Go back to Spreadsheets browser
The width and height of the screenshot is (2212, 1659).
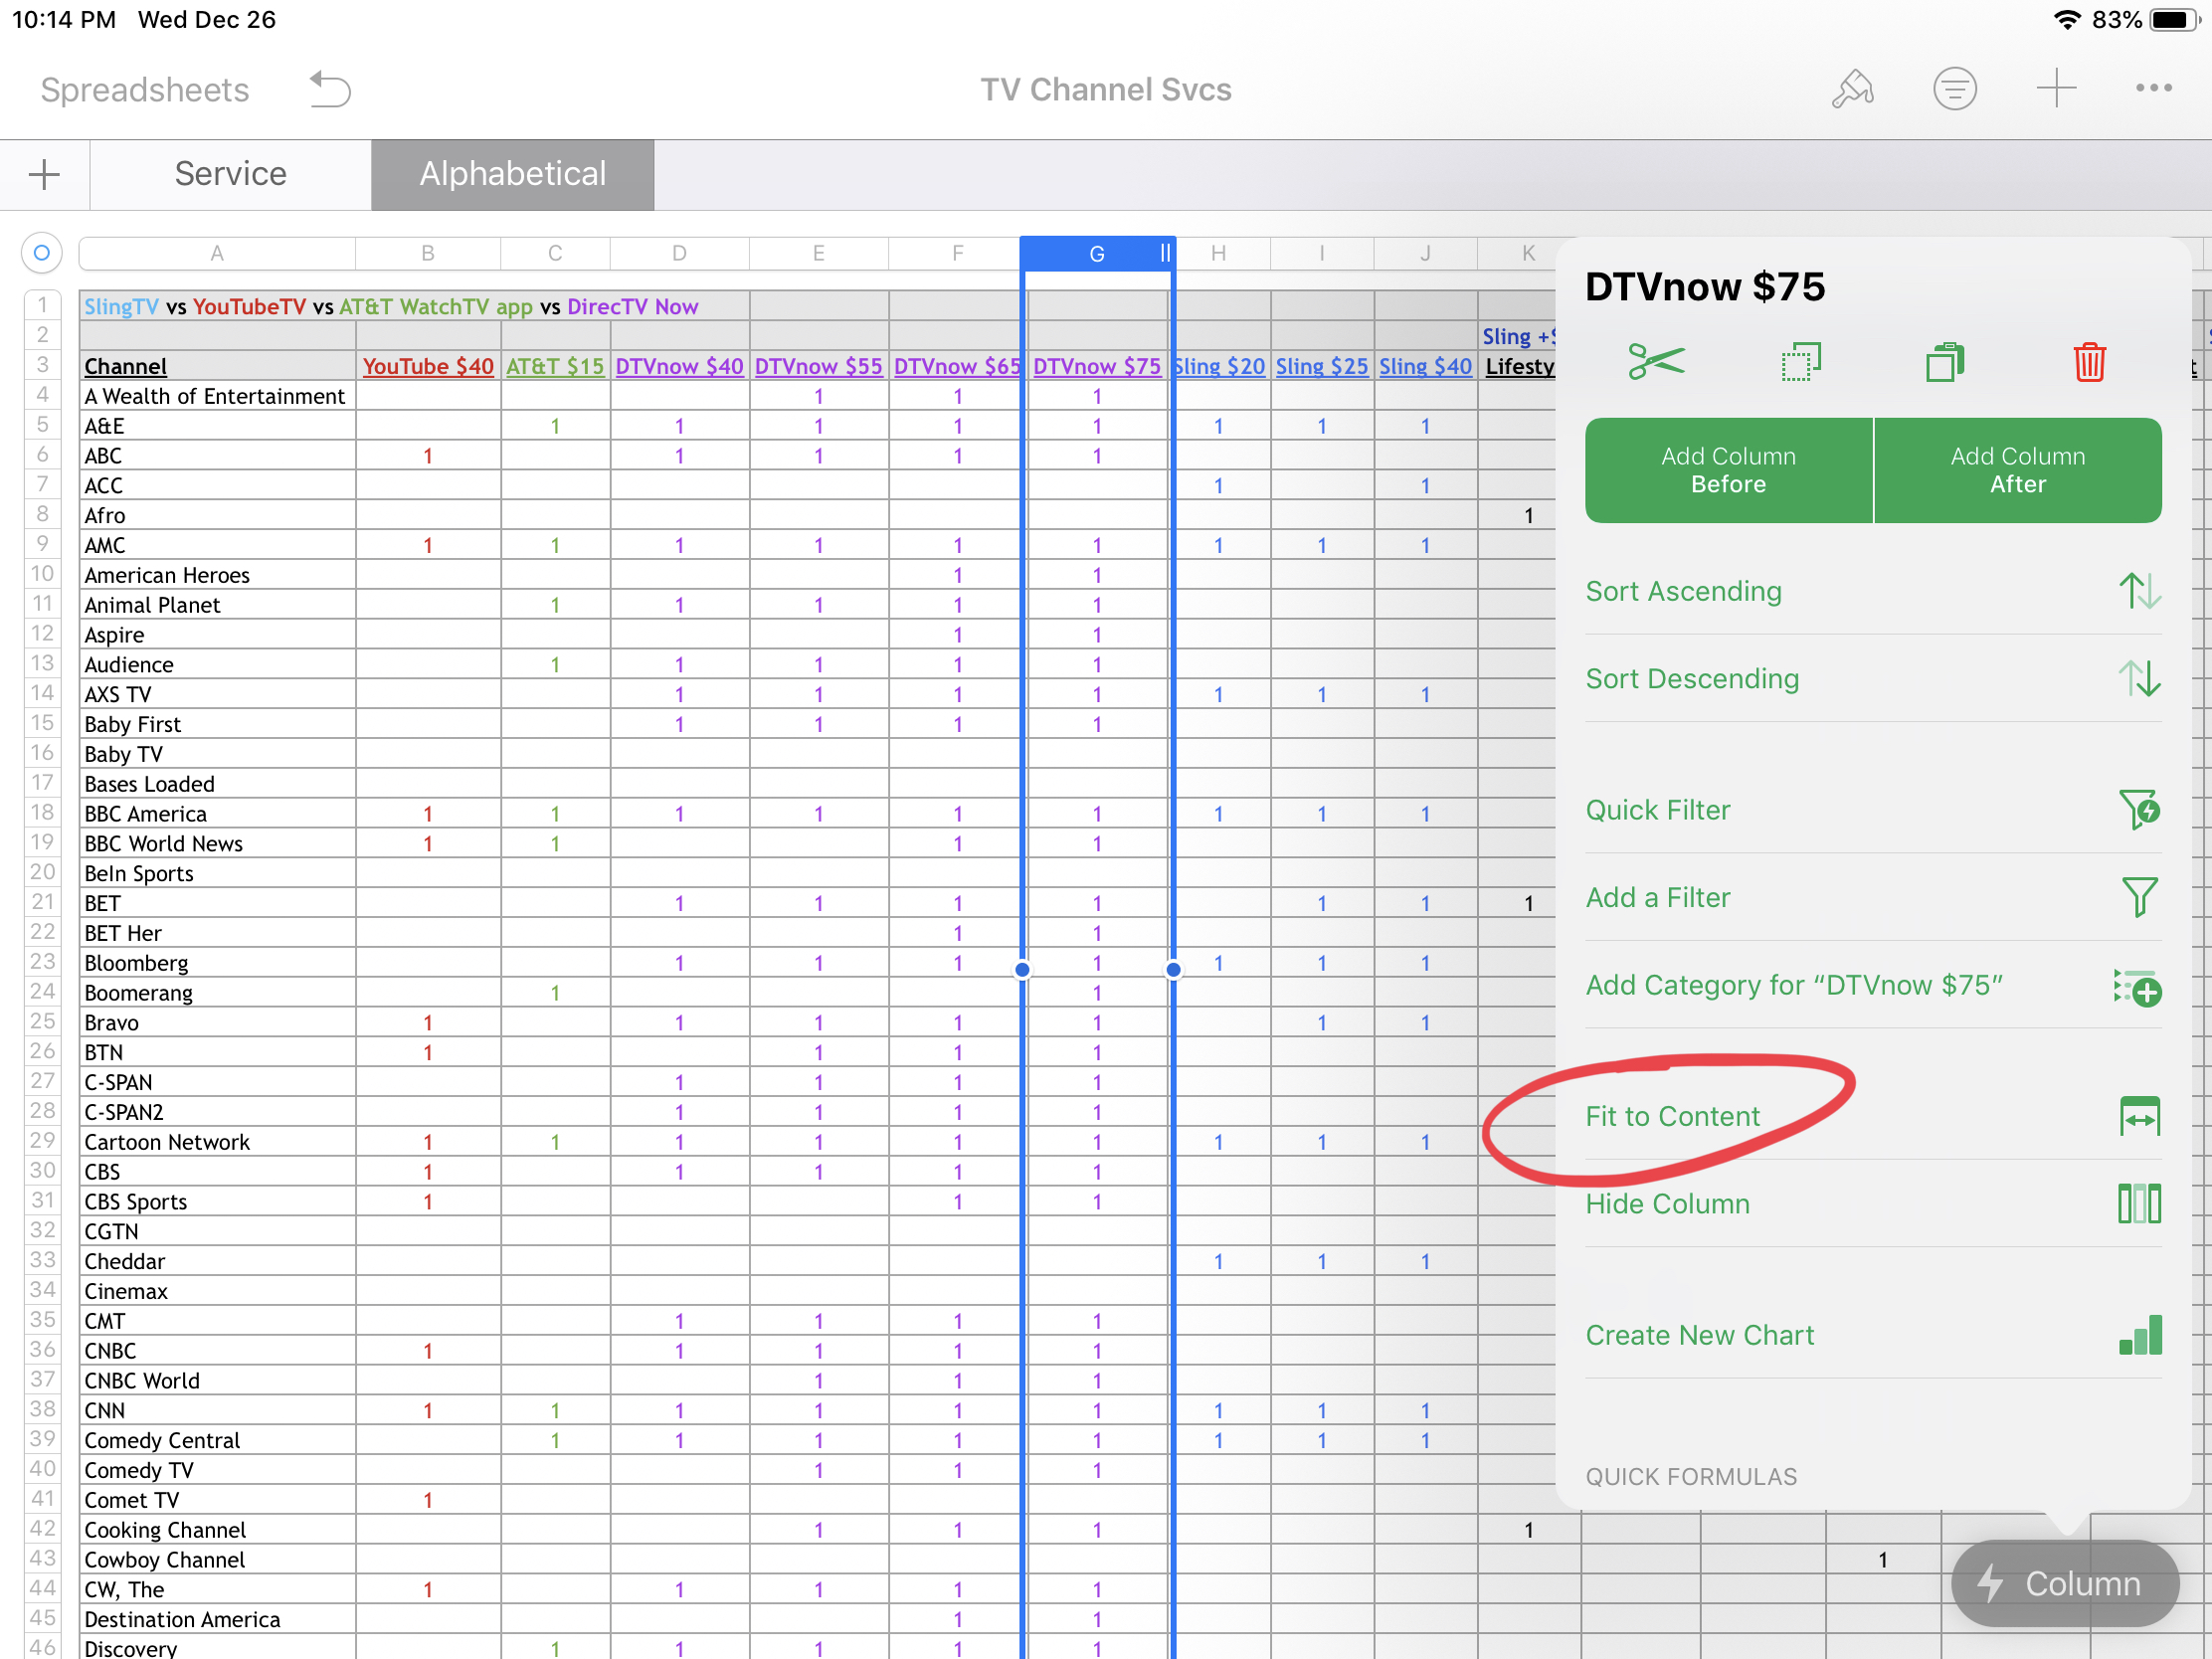pos(145,89)
